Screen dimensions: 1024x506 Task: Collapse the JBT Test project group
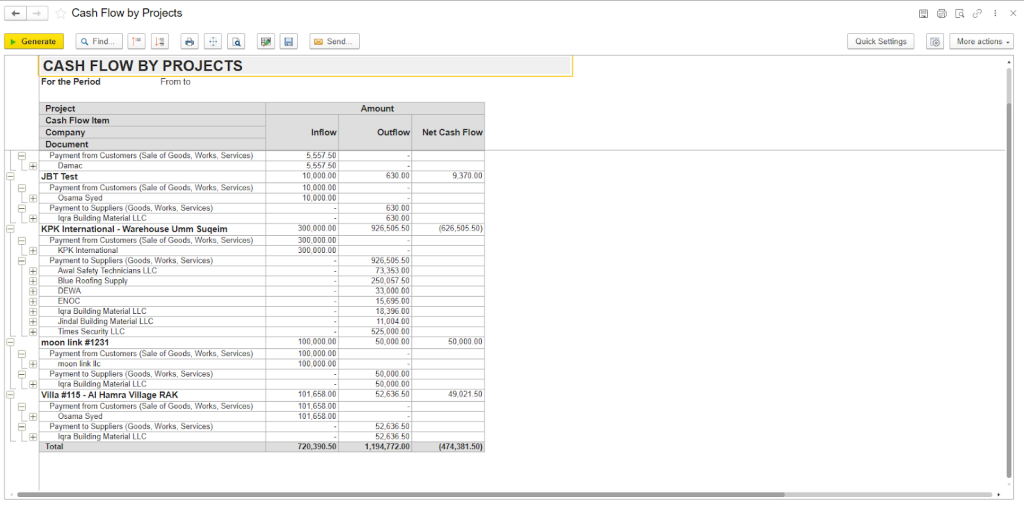(10, 176)
